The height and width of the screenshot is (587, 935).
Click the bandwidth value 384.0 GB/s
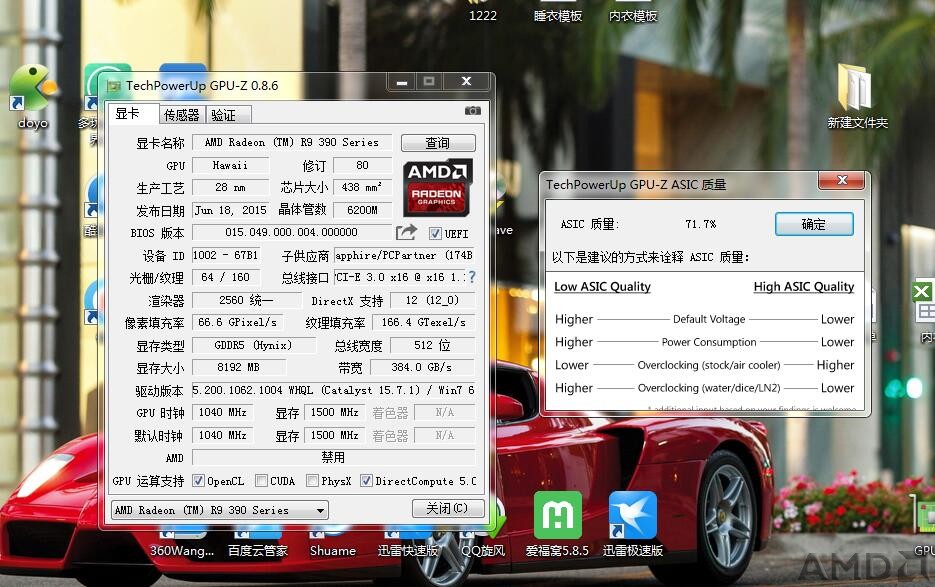point(421,367)
